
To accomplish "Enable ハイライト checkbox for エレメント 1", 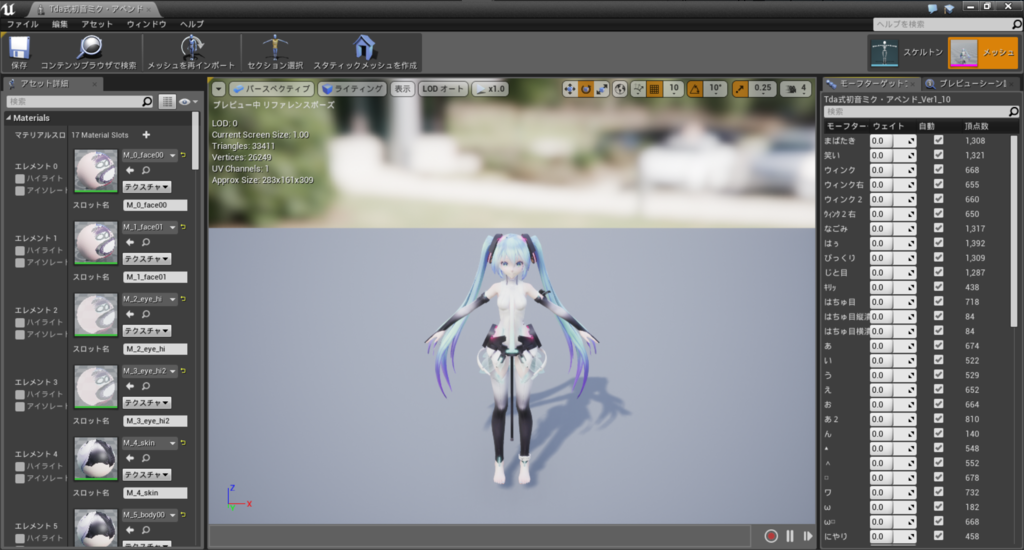I will tap(20, 250).
